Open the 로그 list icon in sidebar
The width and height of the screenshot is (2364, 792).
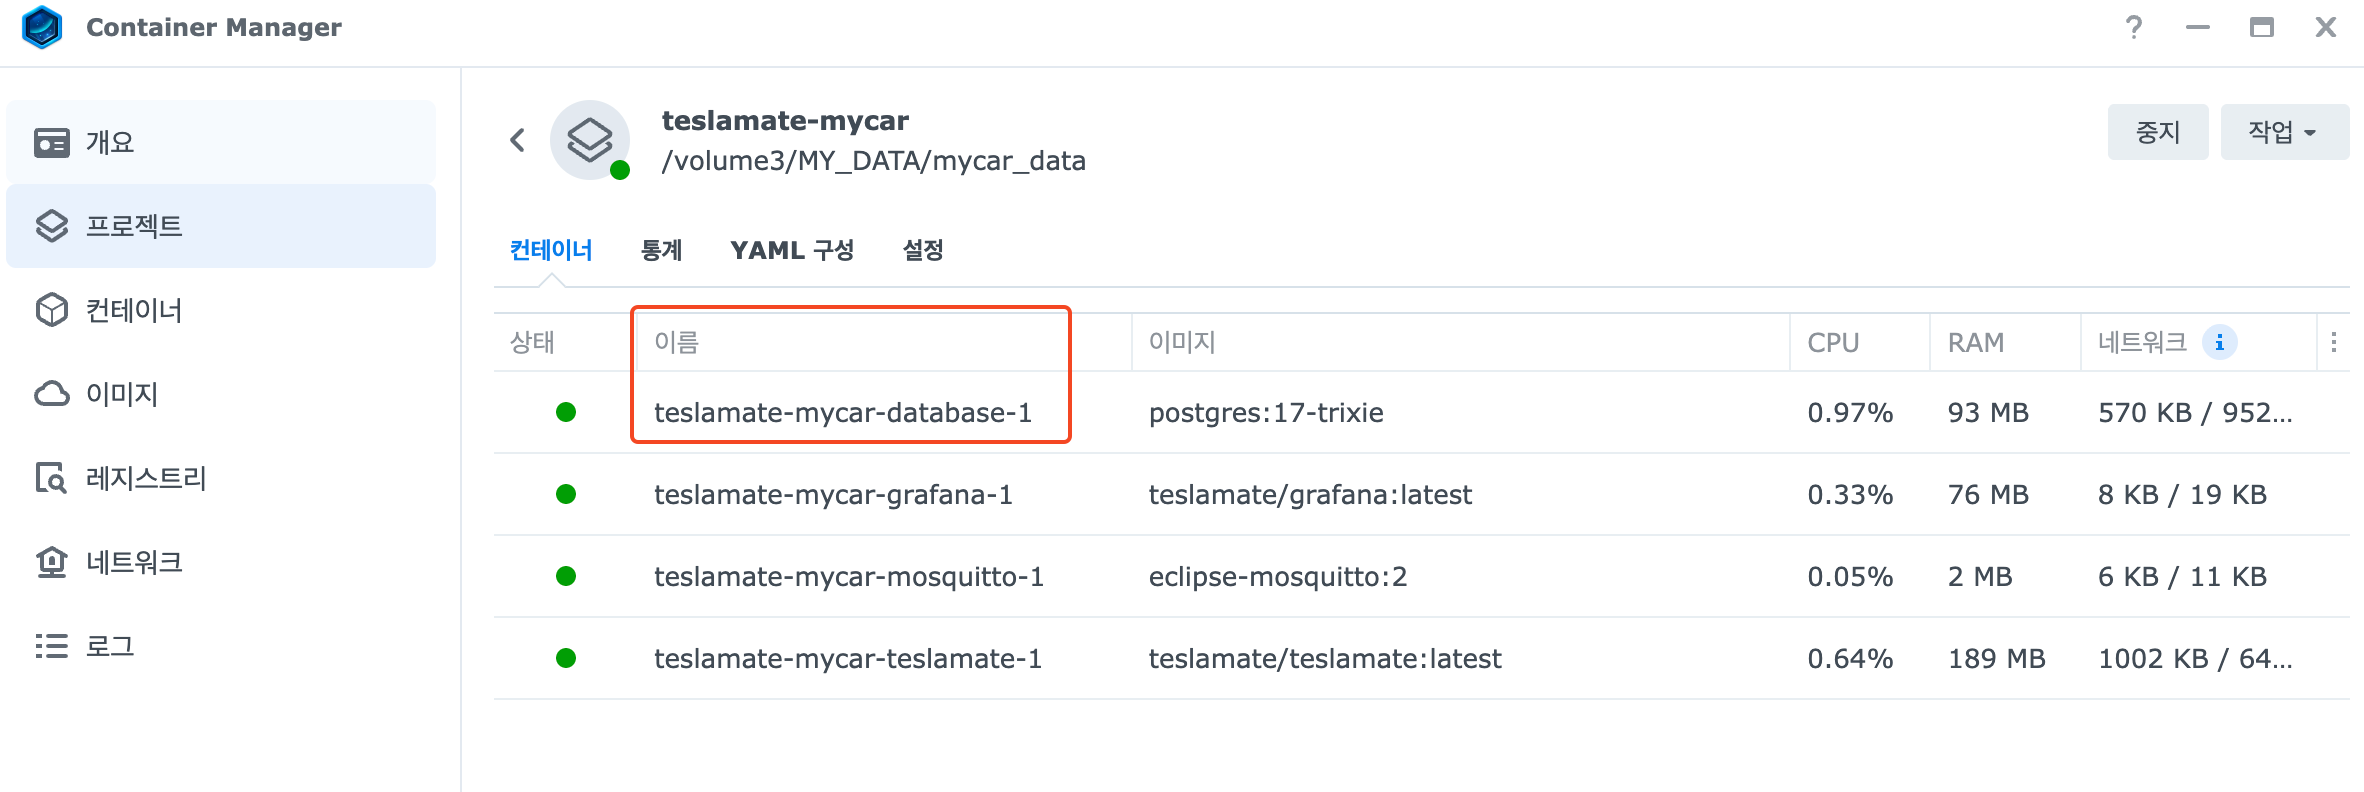[x=52, y=646]
